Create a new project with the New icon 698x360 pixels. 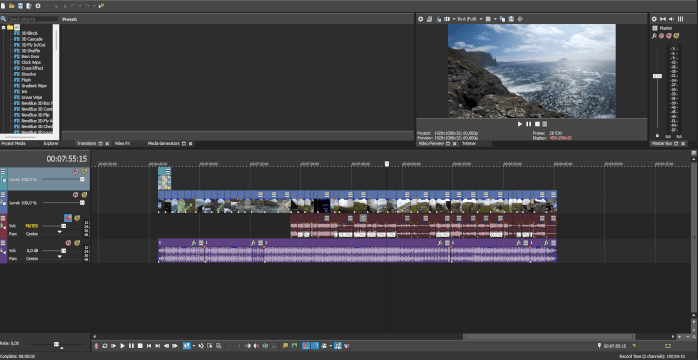pyautogui.click(x=3, y=6)
